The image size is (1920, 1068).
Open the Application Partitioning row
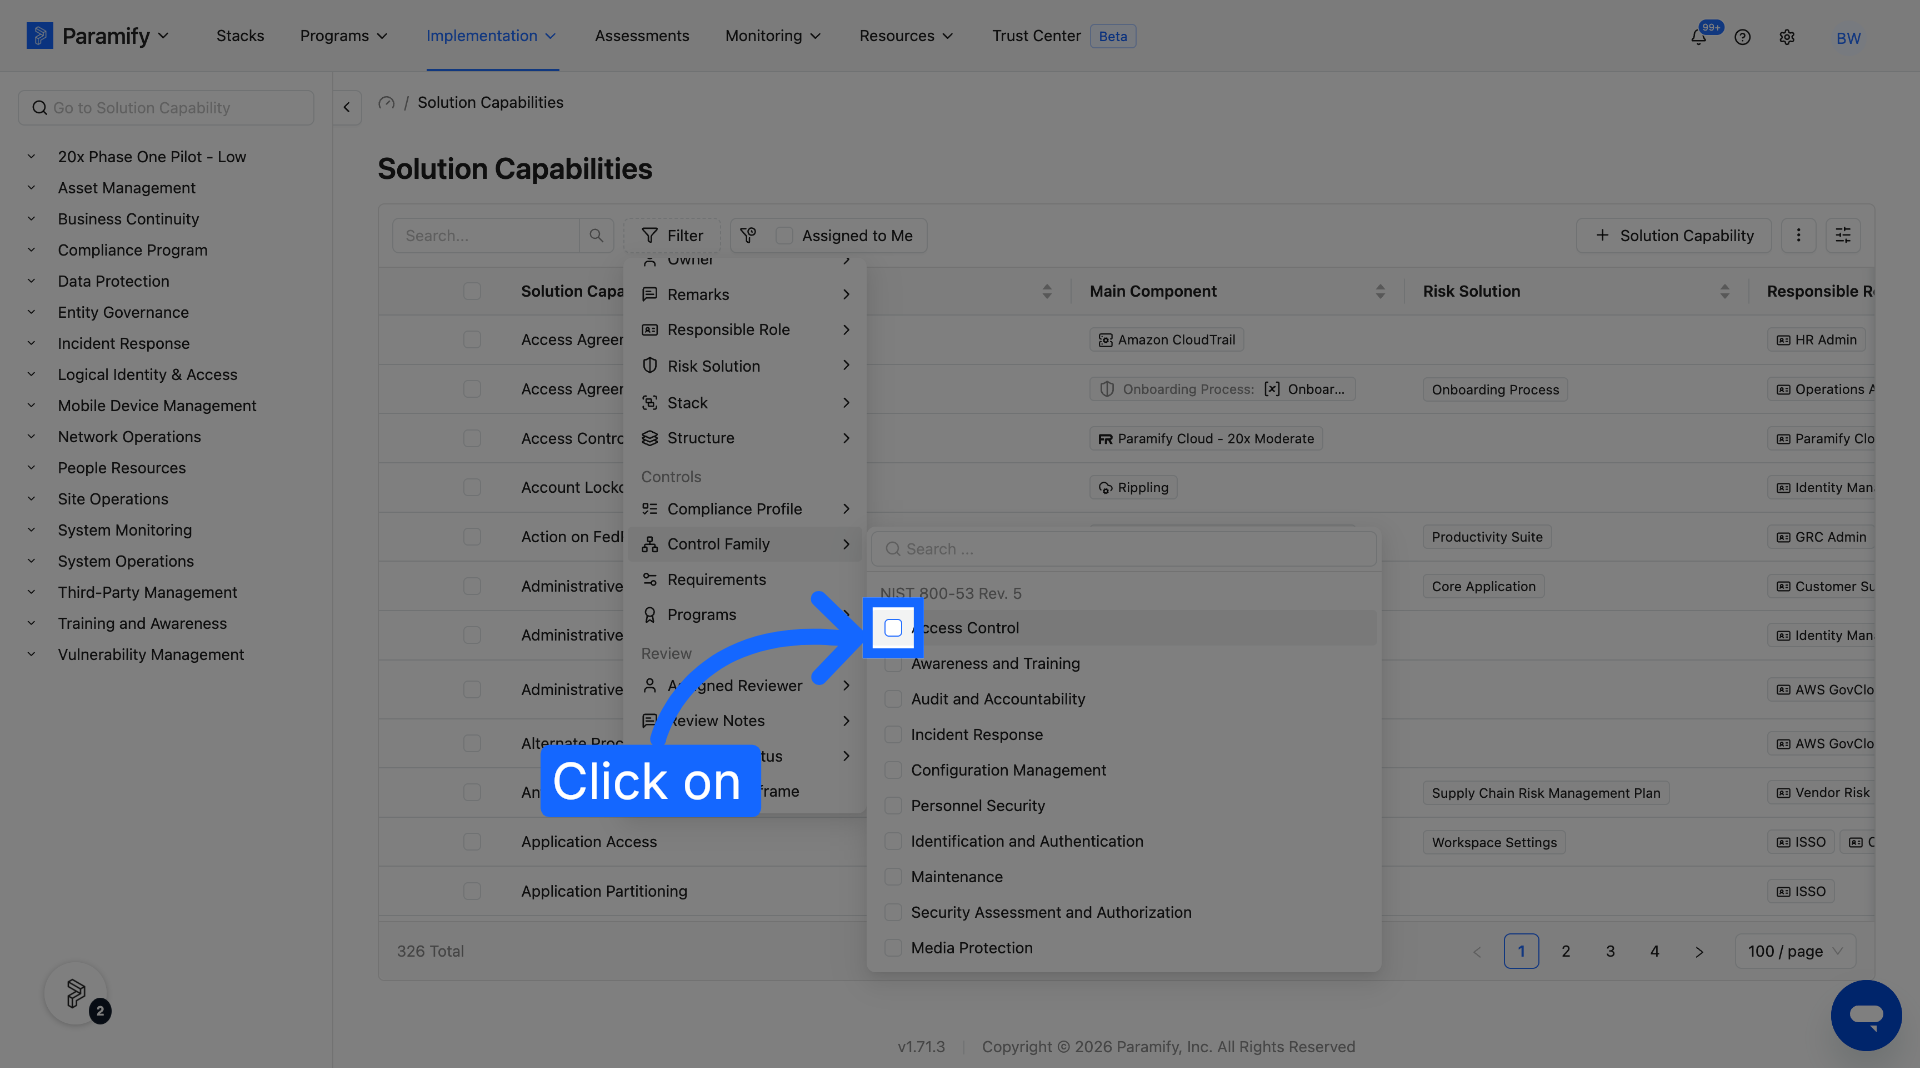604,891
